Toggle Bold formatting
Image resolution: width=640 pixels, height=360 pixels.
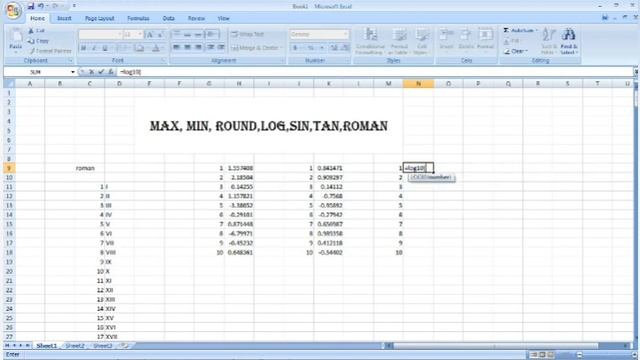tap(83, 49)
